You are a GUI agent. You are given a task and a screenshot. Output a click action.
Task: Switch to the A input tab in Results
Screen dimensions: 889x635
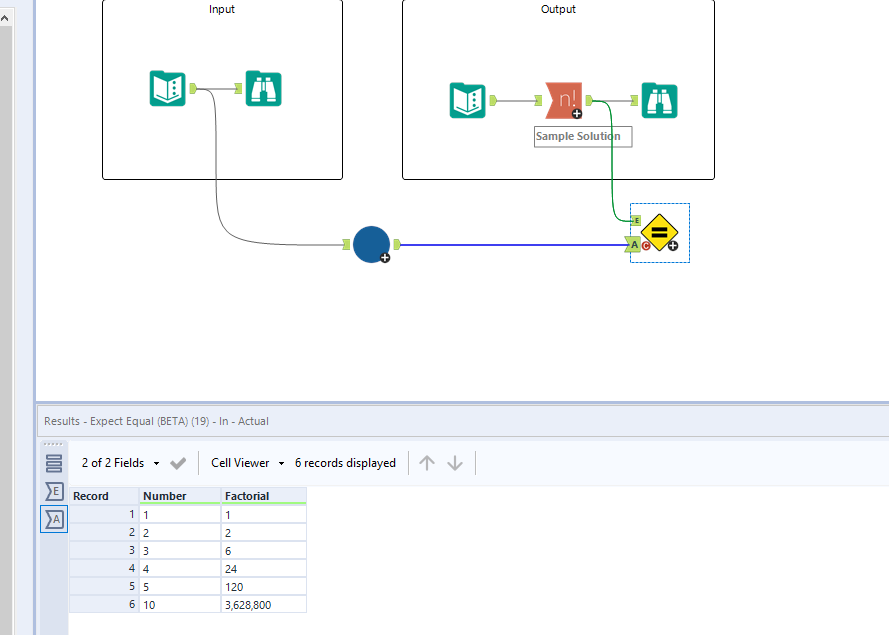[x=54, y=519]
